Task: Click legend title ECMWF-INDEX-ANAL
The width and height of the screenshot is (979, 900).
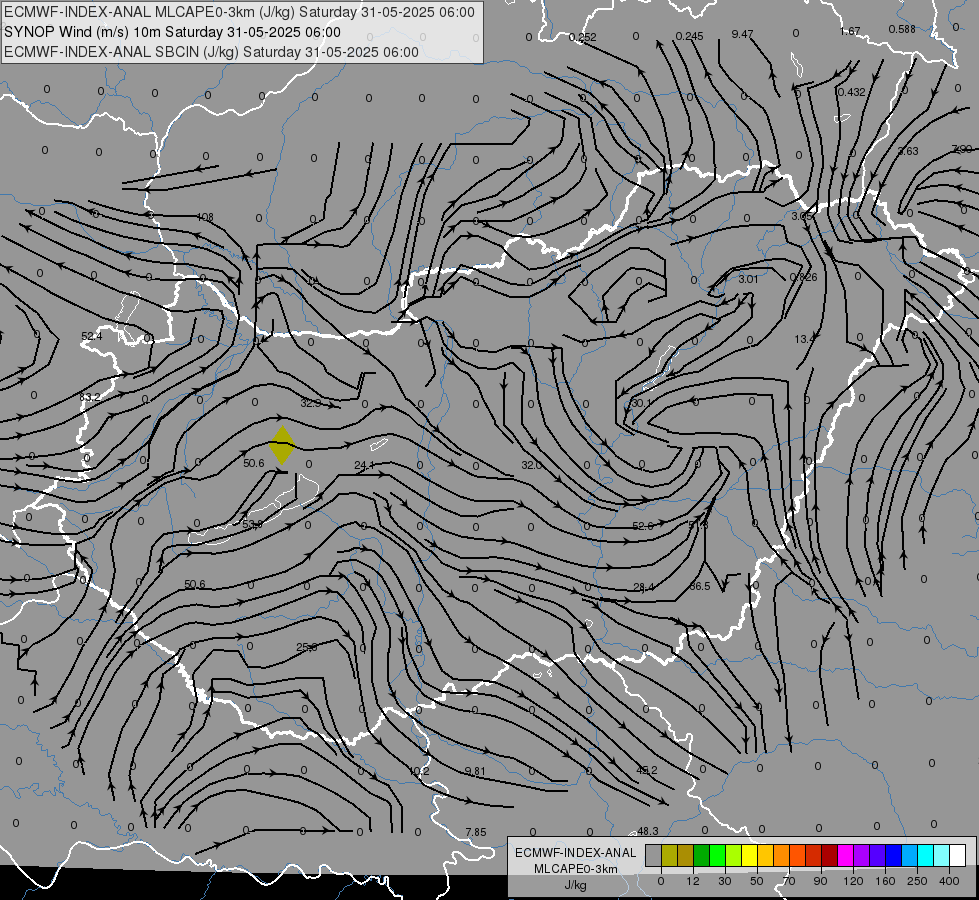Action: point(576,853)
